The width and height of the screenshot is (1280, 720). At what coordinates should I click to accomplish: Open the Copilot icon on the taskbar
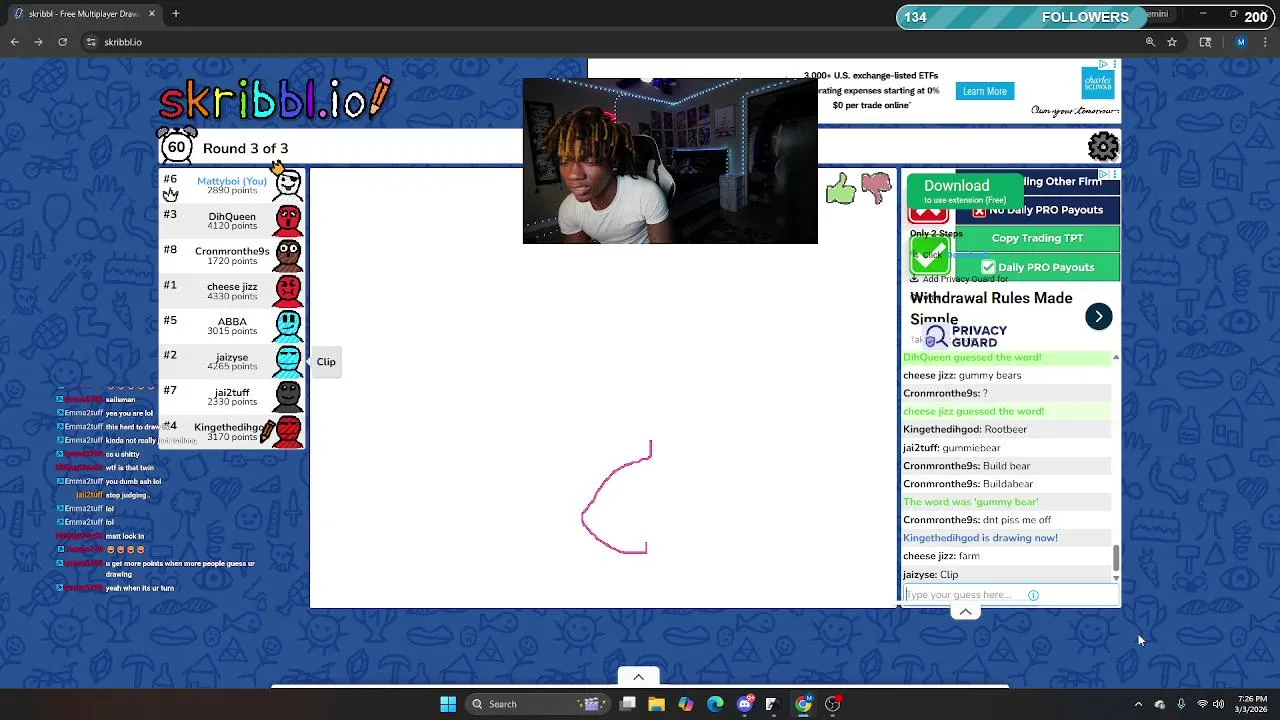686,704
